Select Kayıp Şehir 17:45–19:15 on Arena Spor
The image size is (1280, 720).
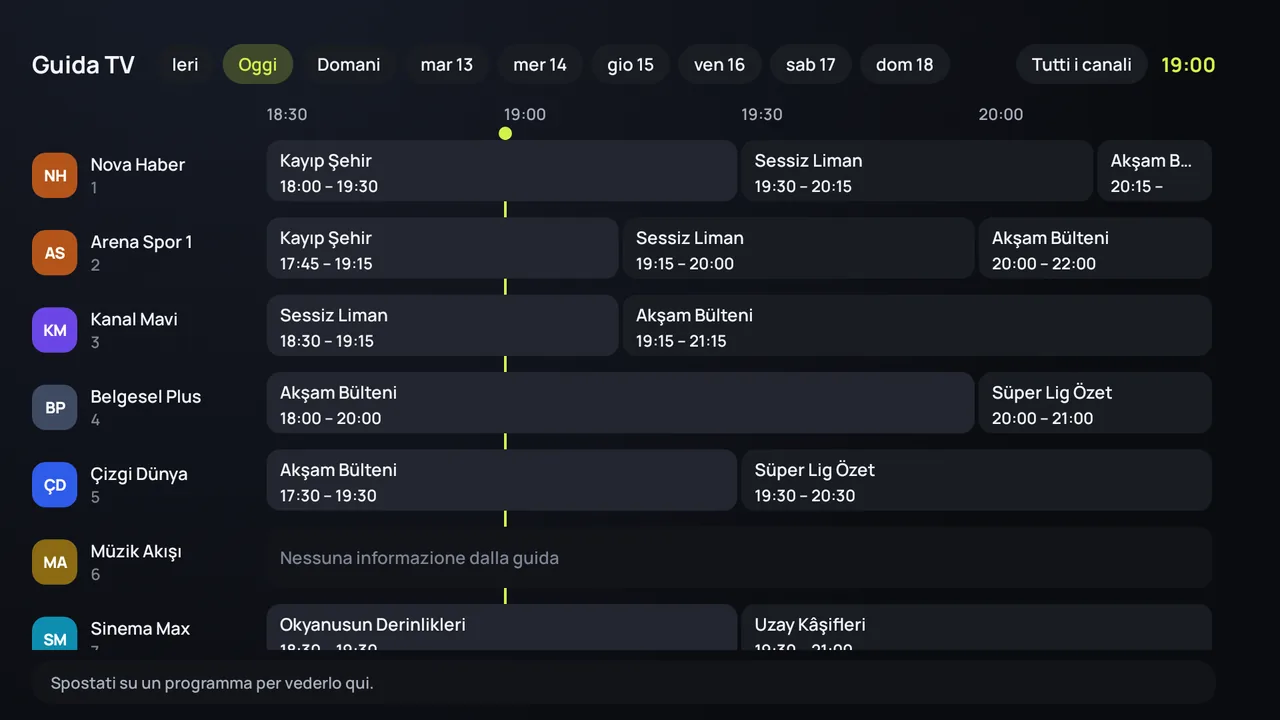click(442, 248)
